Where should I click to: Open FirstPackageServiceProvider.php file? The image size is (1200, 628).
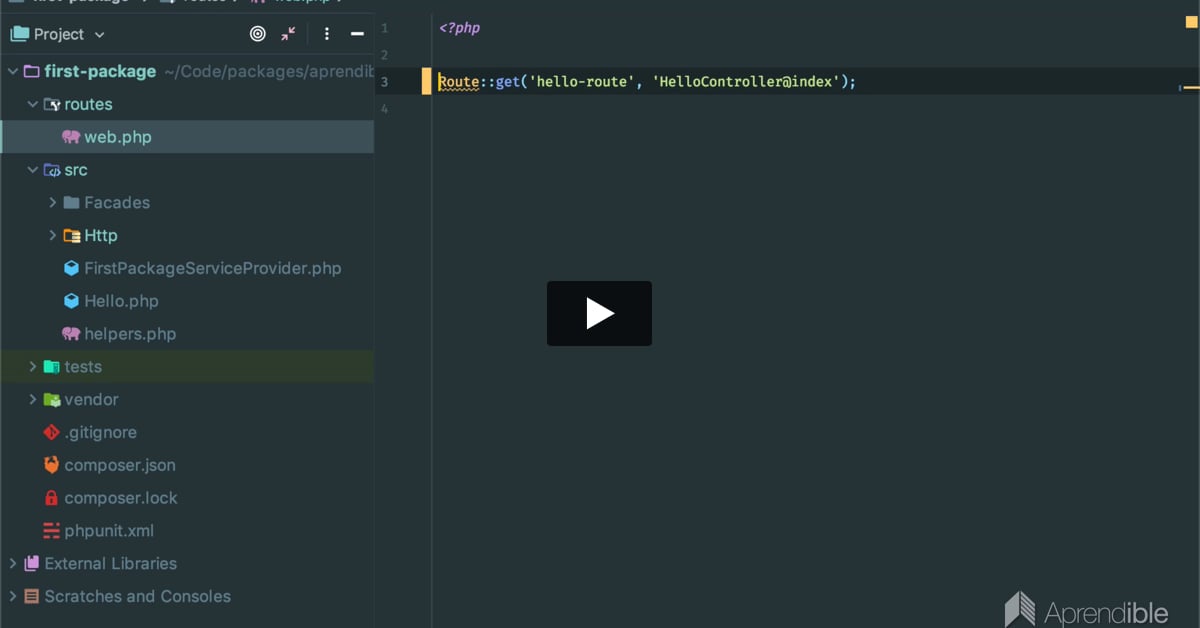tap(212, 268)
